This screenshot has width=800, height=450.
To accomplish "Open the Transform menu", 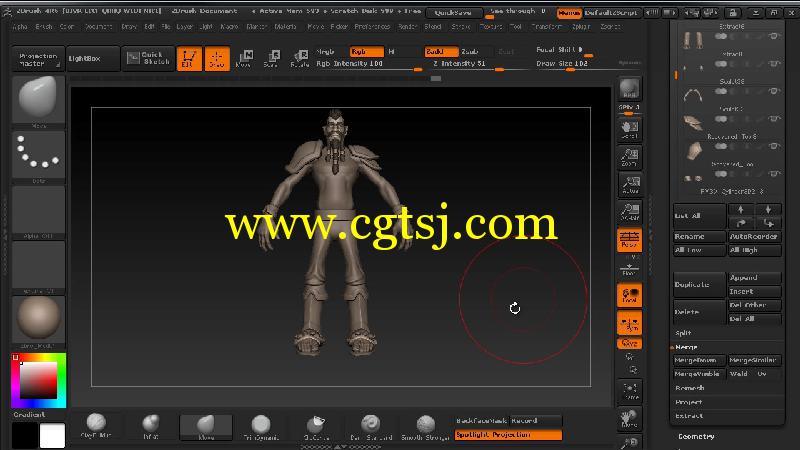I will tap(546, 27).
